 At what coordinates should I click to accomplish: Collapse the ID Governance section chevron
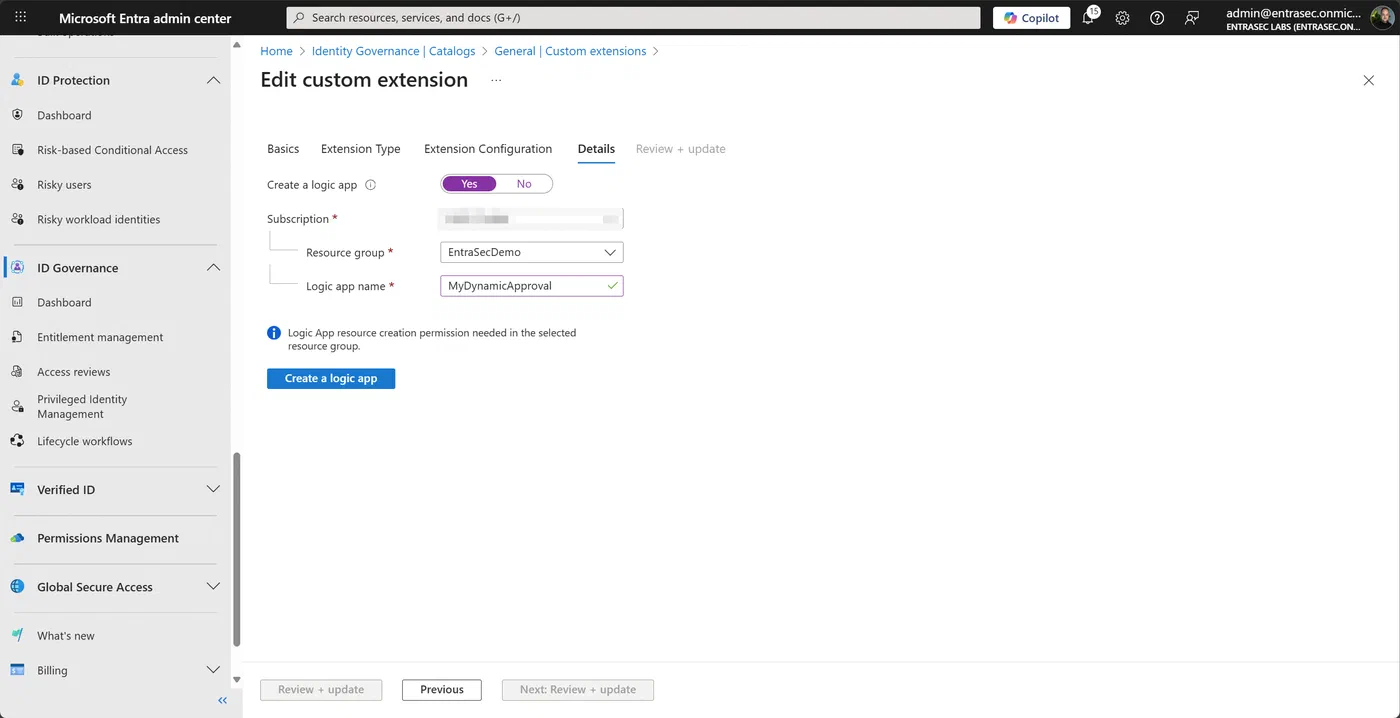tap(213, 268)
